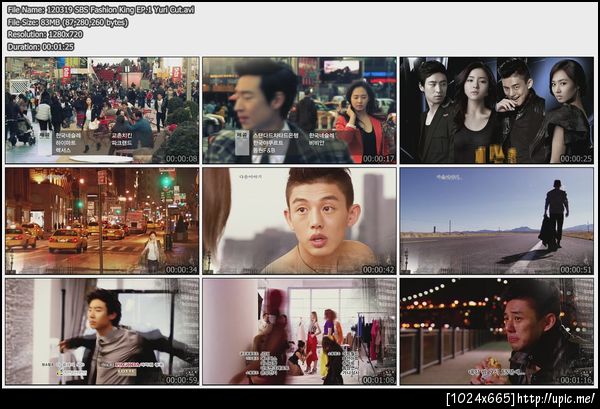The image size is (600, 409).
Task: Click the [1024x665] size label
Action: pyautogui.click(x=481, y=399)
